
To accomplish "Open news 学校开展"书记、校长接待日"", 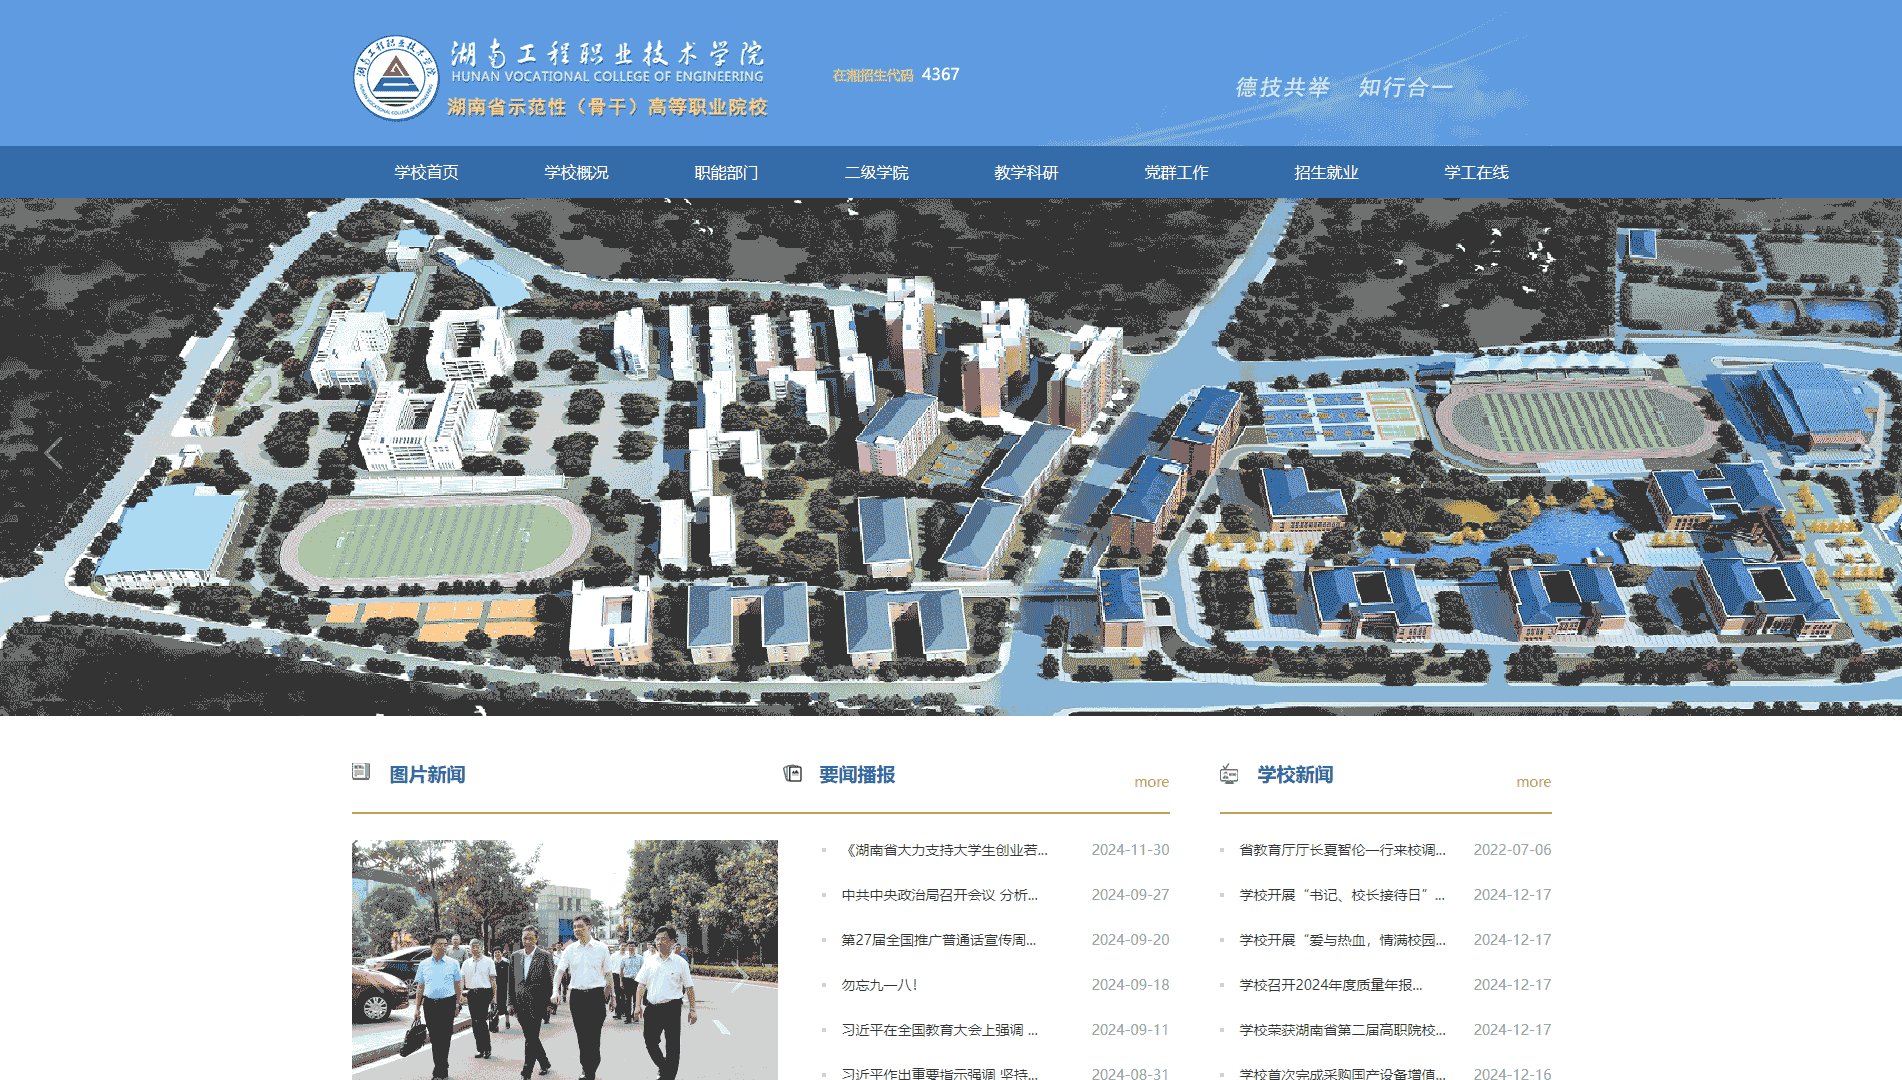I will [x=1343, y=895].
